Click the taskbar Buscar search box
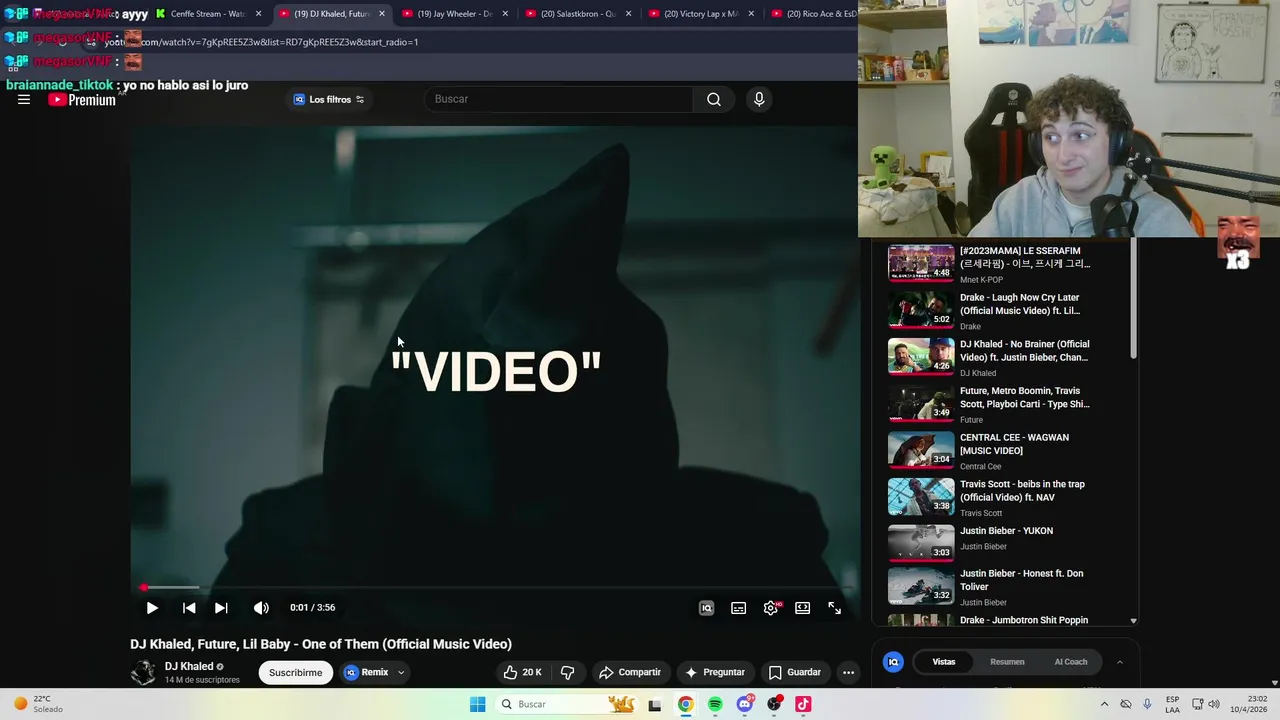The image size is (1280, 720). [567, 704]
